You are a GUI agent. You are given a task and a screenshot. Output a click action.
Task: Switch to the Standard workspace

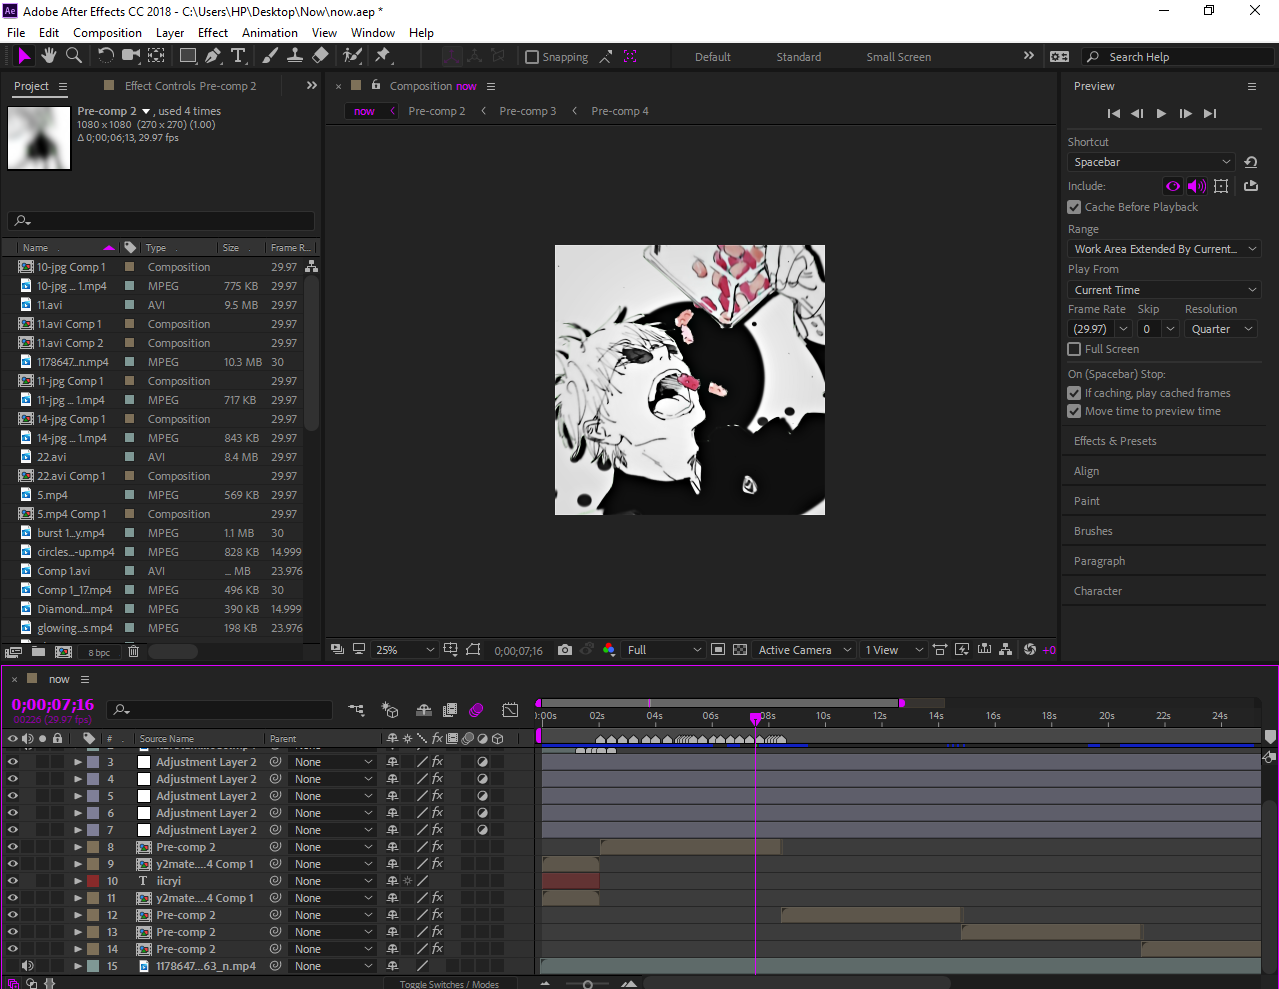point(799,57)
